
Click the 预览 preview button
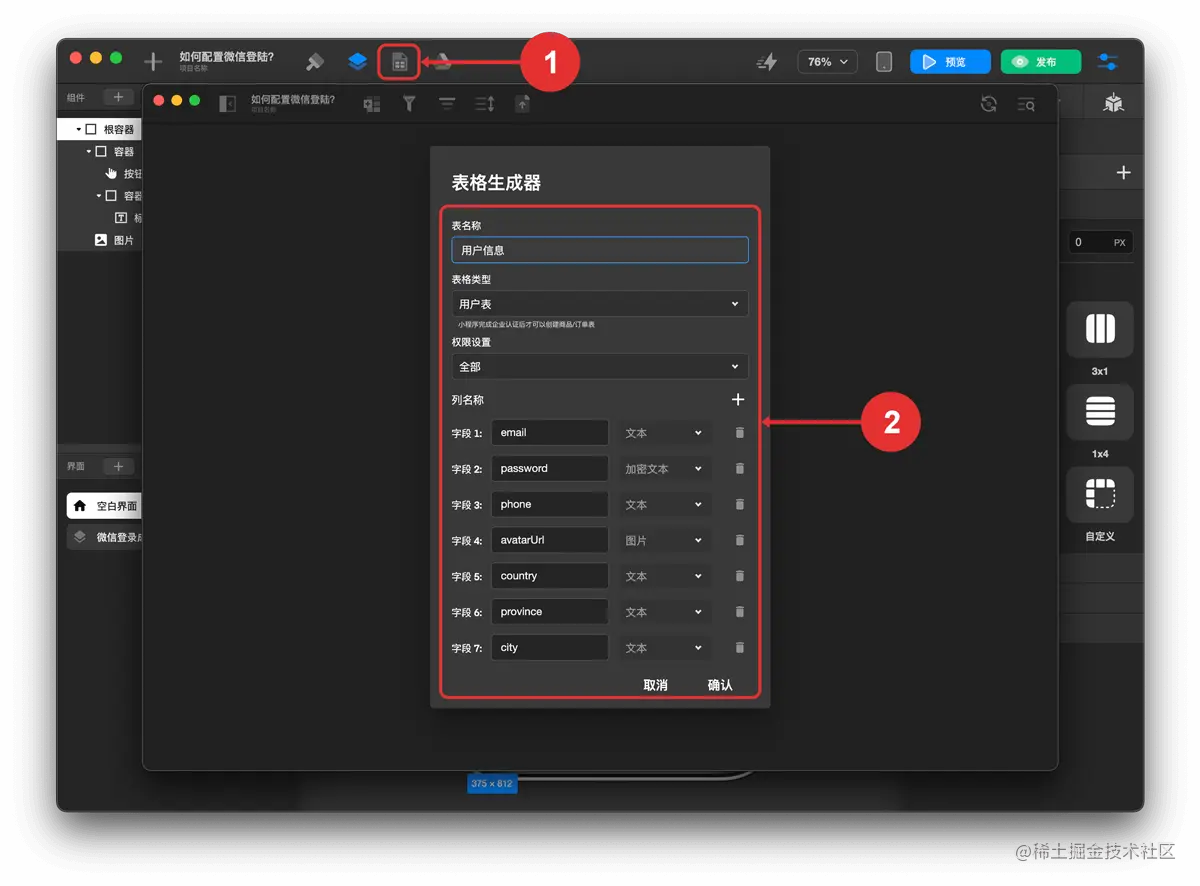tap(950, 62)
